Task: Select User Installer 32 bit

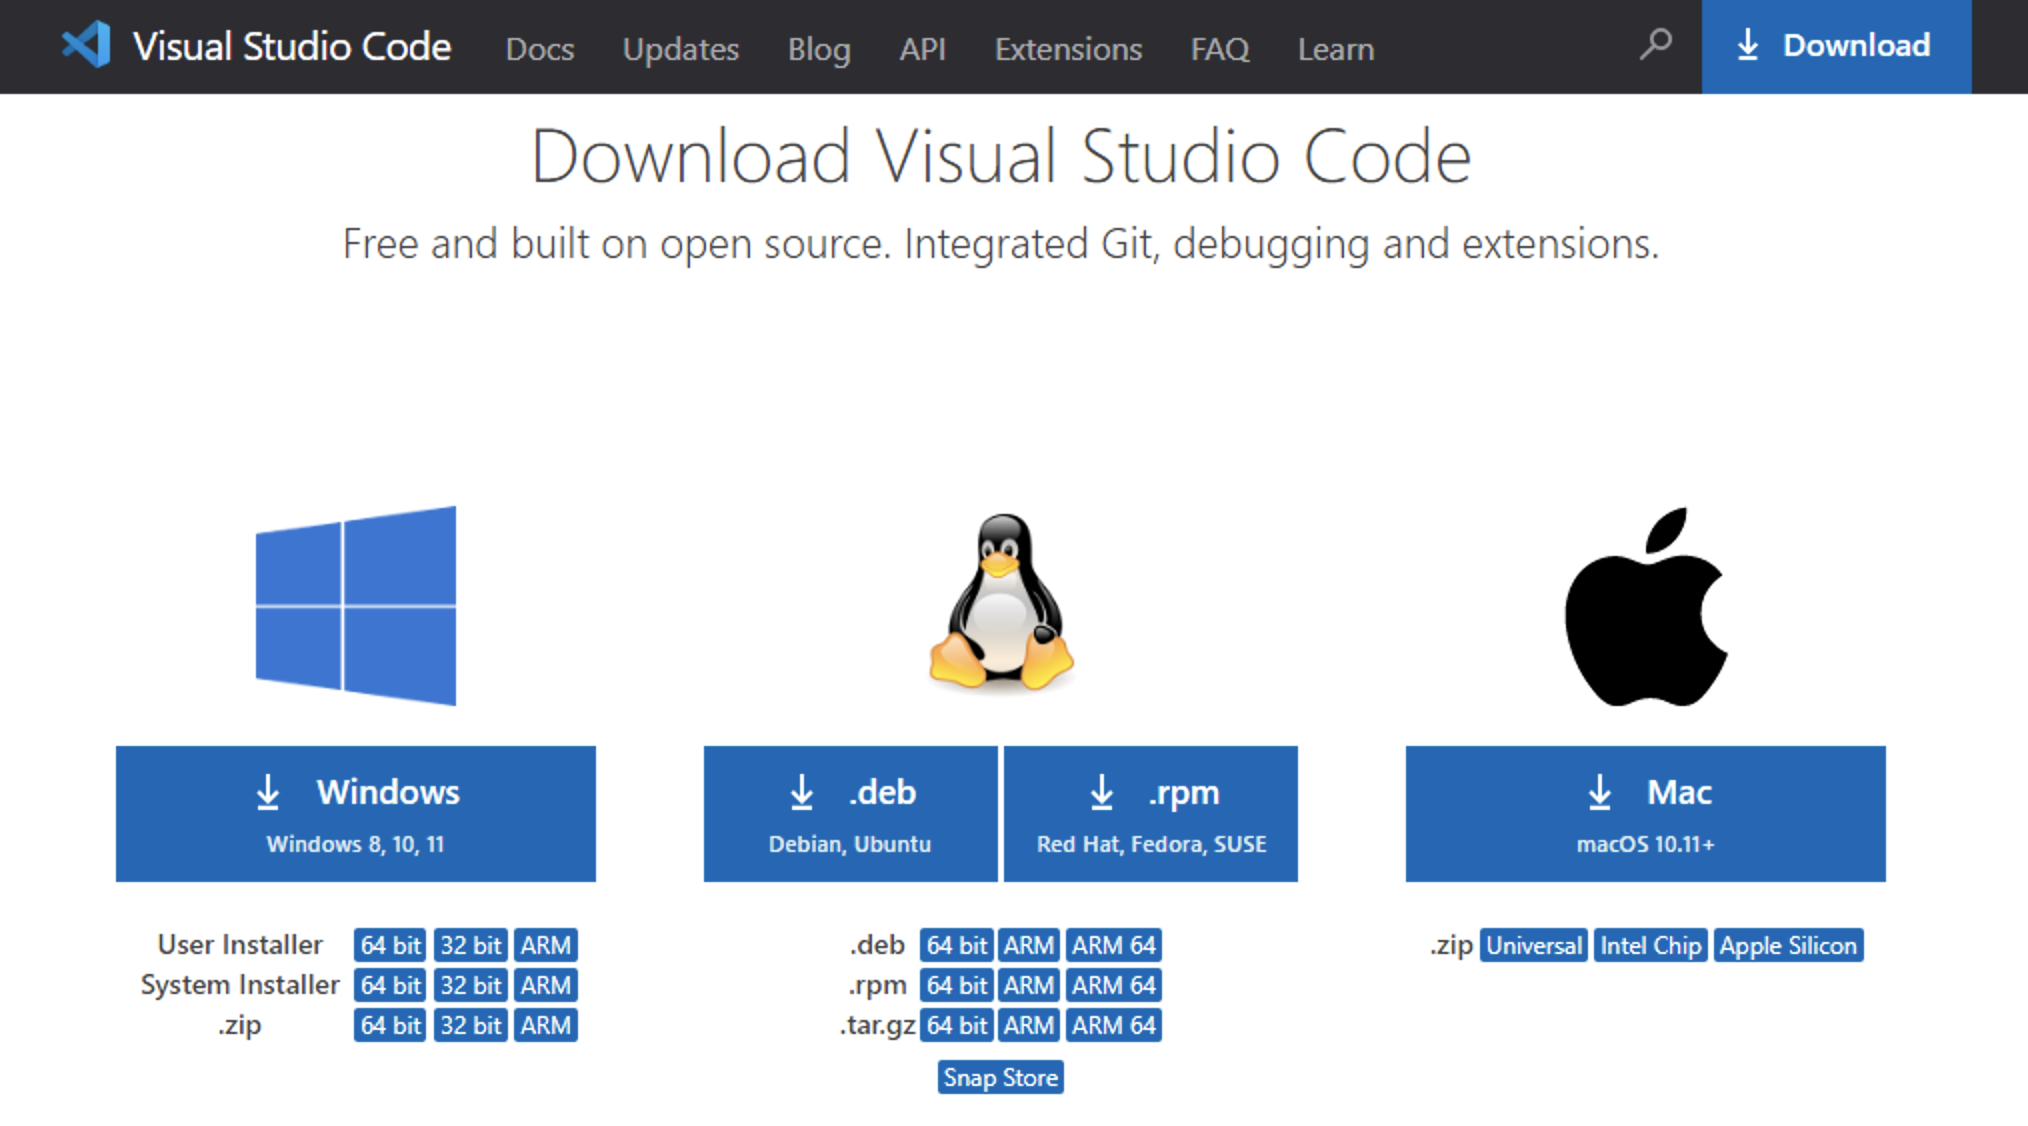Action: click(x=471, y=945)
